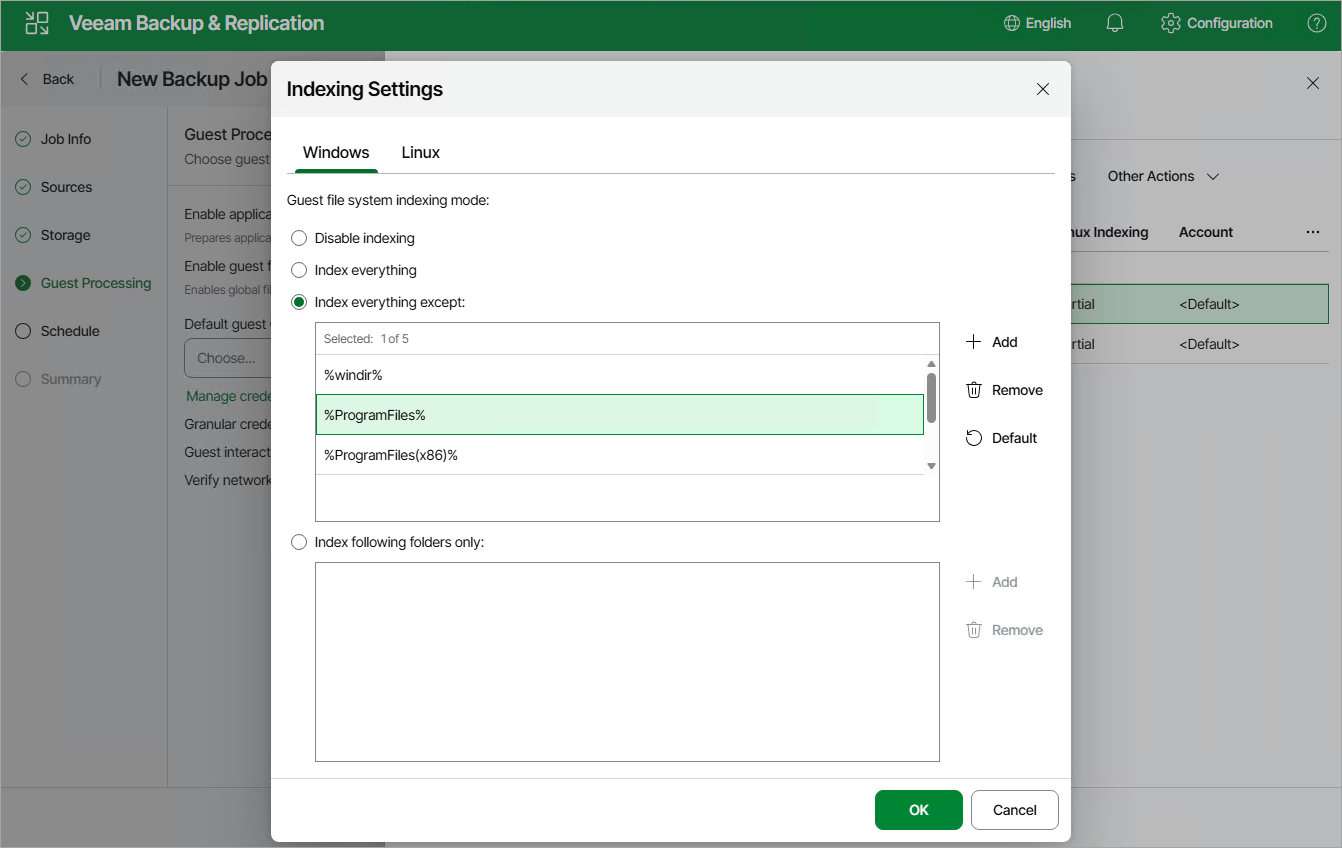Select Index everything option

pos(299,270)
